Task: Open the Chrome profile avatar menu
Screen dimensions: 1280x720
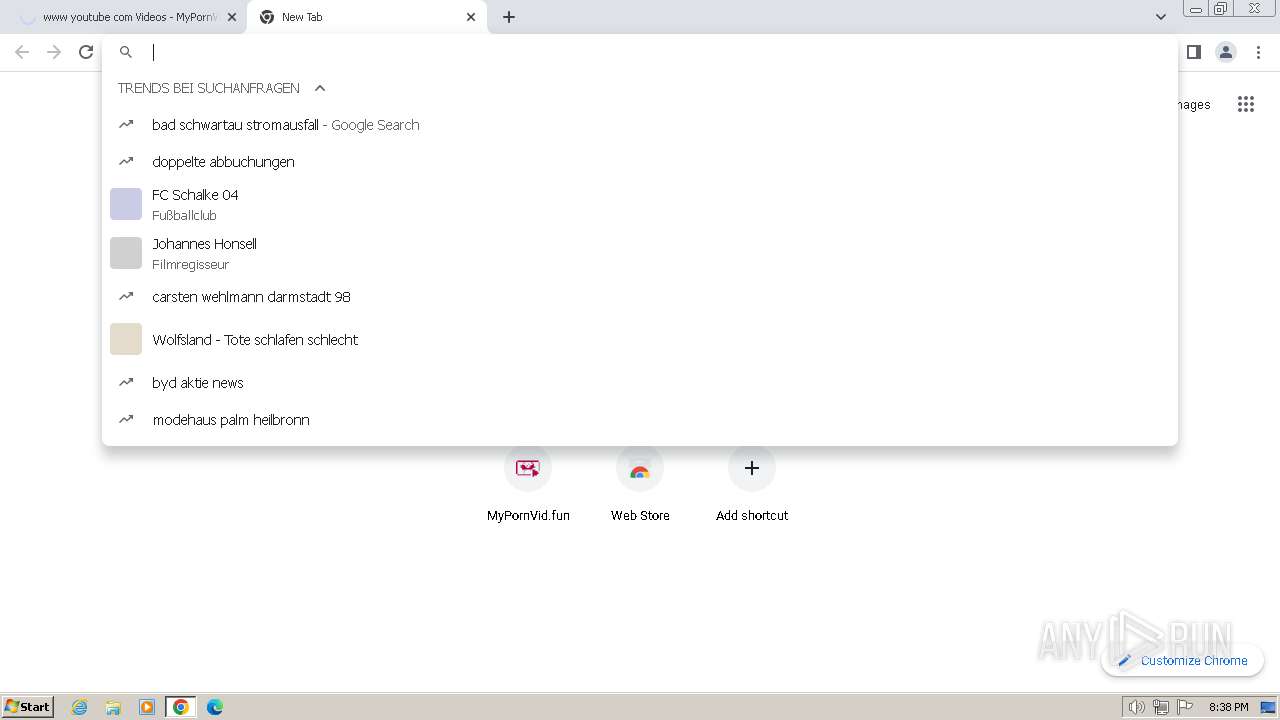Action: [x=1226, y=52]
